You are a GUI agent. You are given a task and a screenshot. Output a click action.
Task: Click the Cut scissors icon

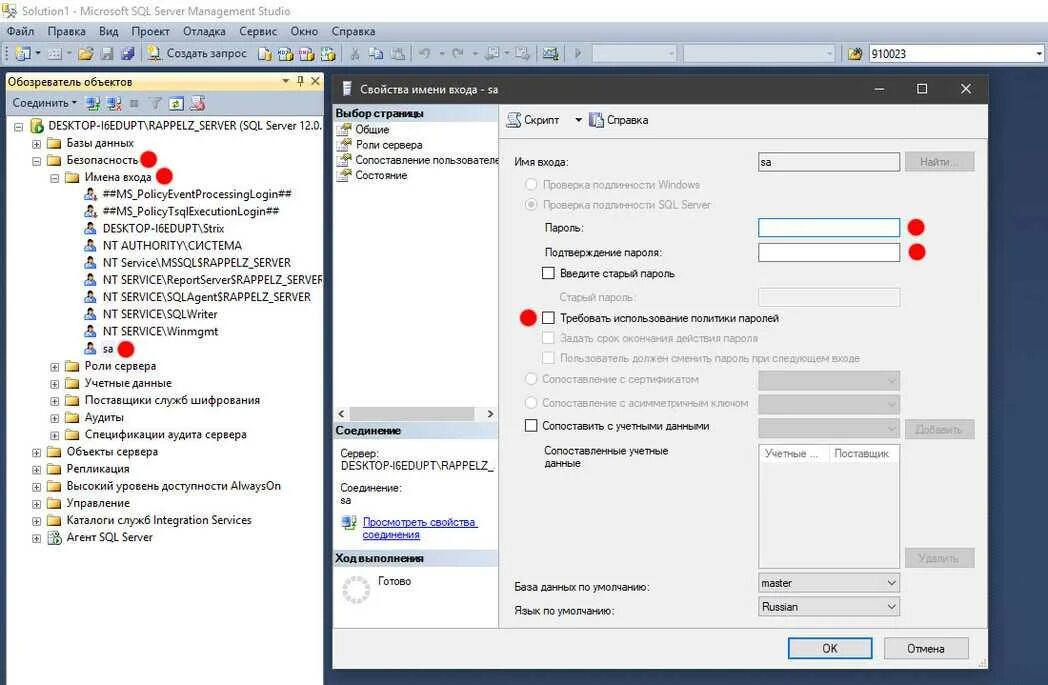(355, 53)
